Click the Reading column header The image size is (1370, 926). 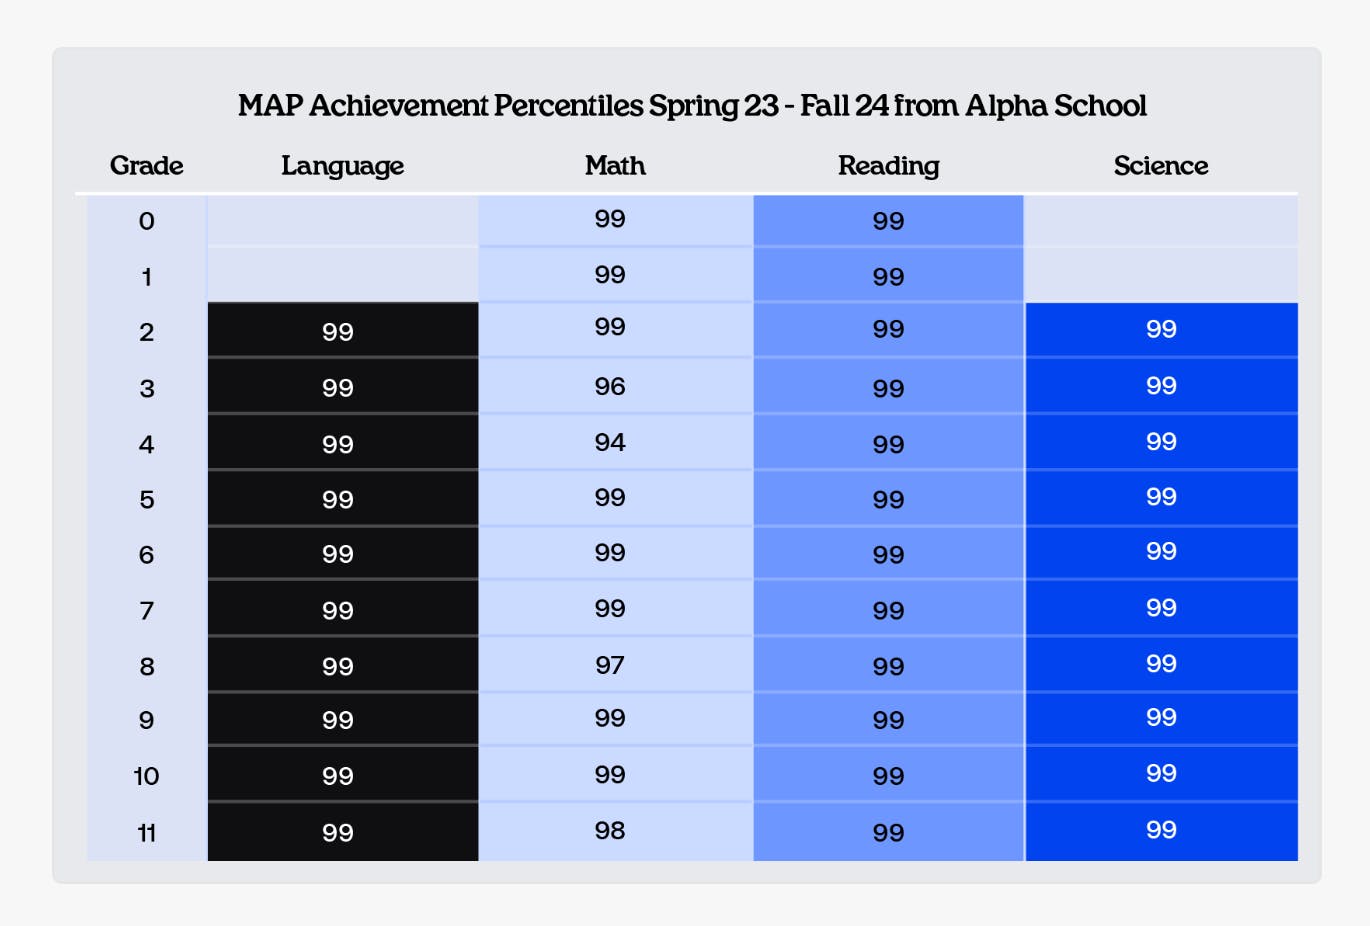point(888,166)
